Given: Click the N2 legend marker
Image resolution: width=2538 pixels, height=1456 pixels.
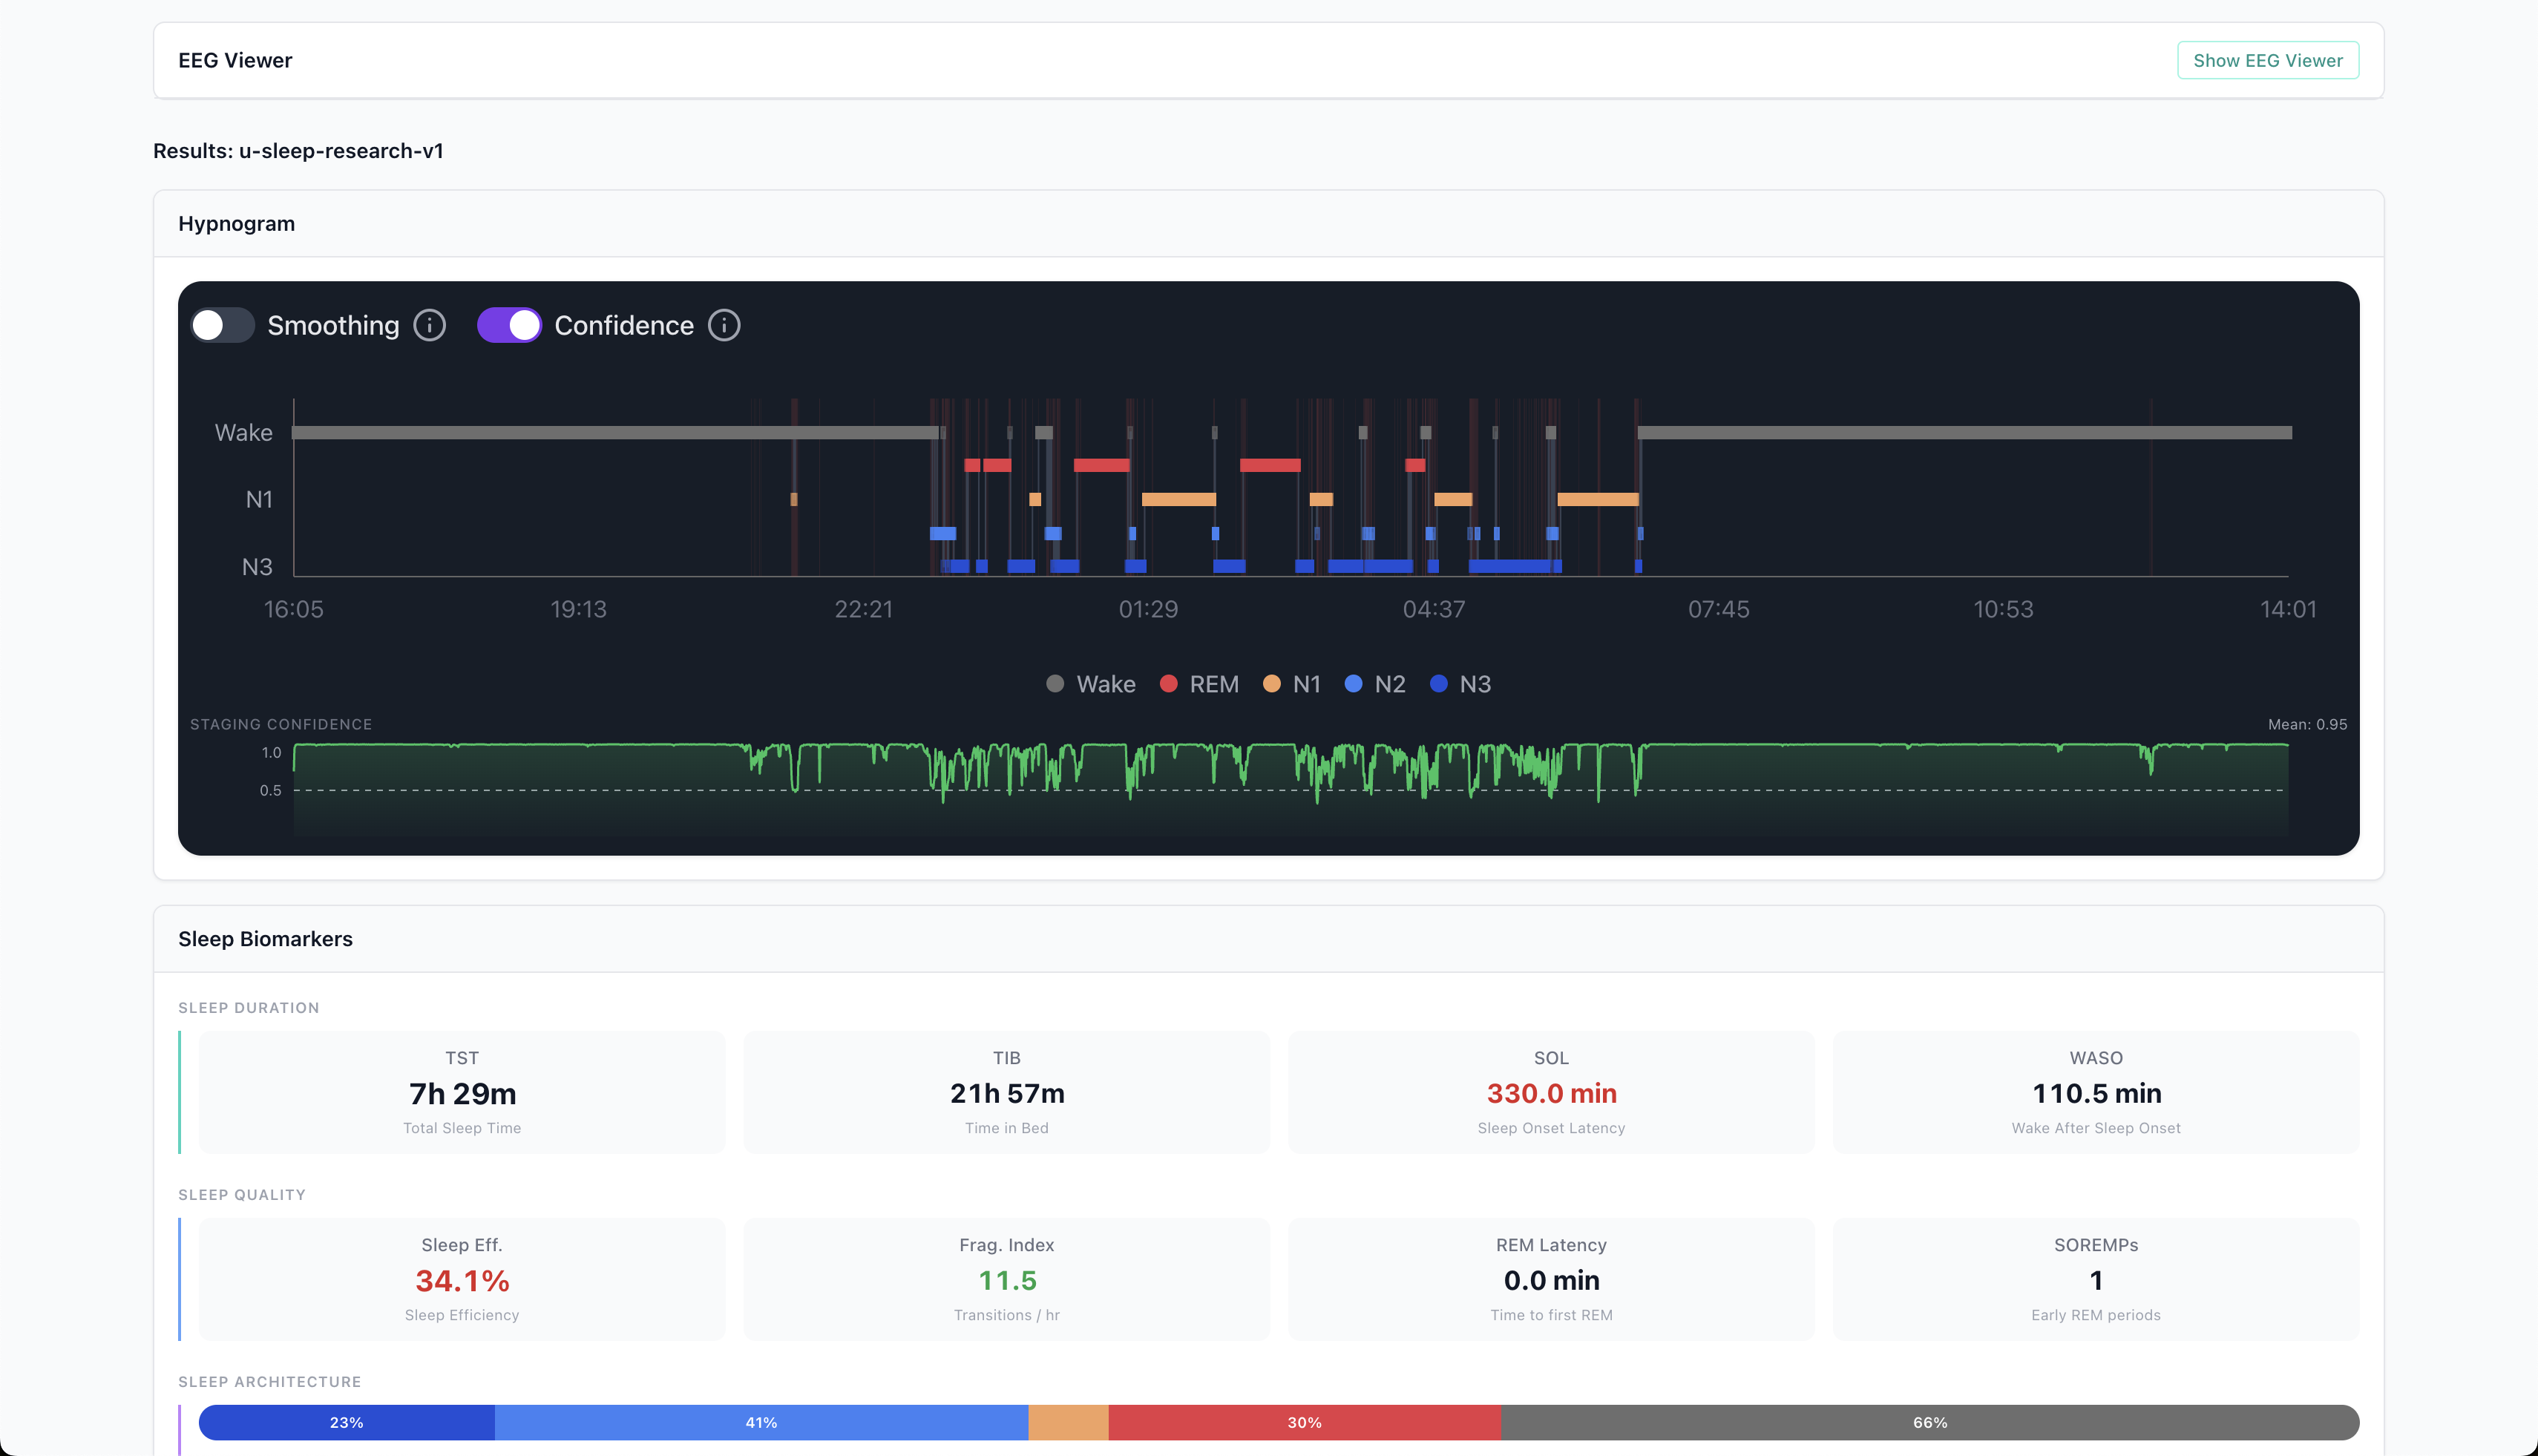Looking at the screenshot, I should (x=1354, y=684).
